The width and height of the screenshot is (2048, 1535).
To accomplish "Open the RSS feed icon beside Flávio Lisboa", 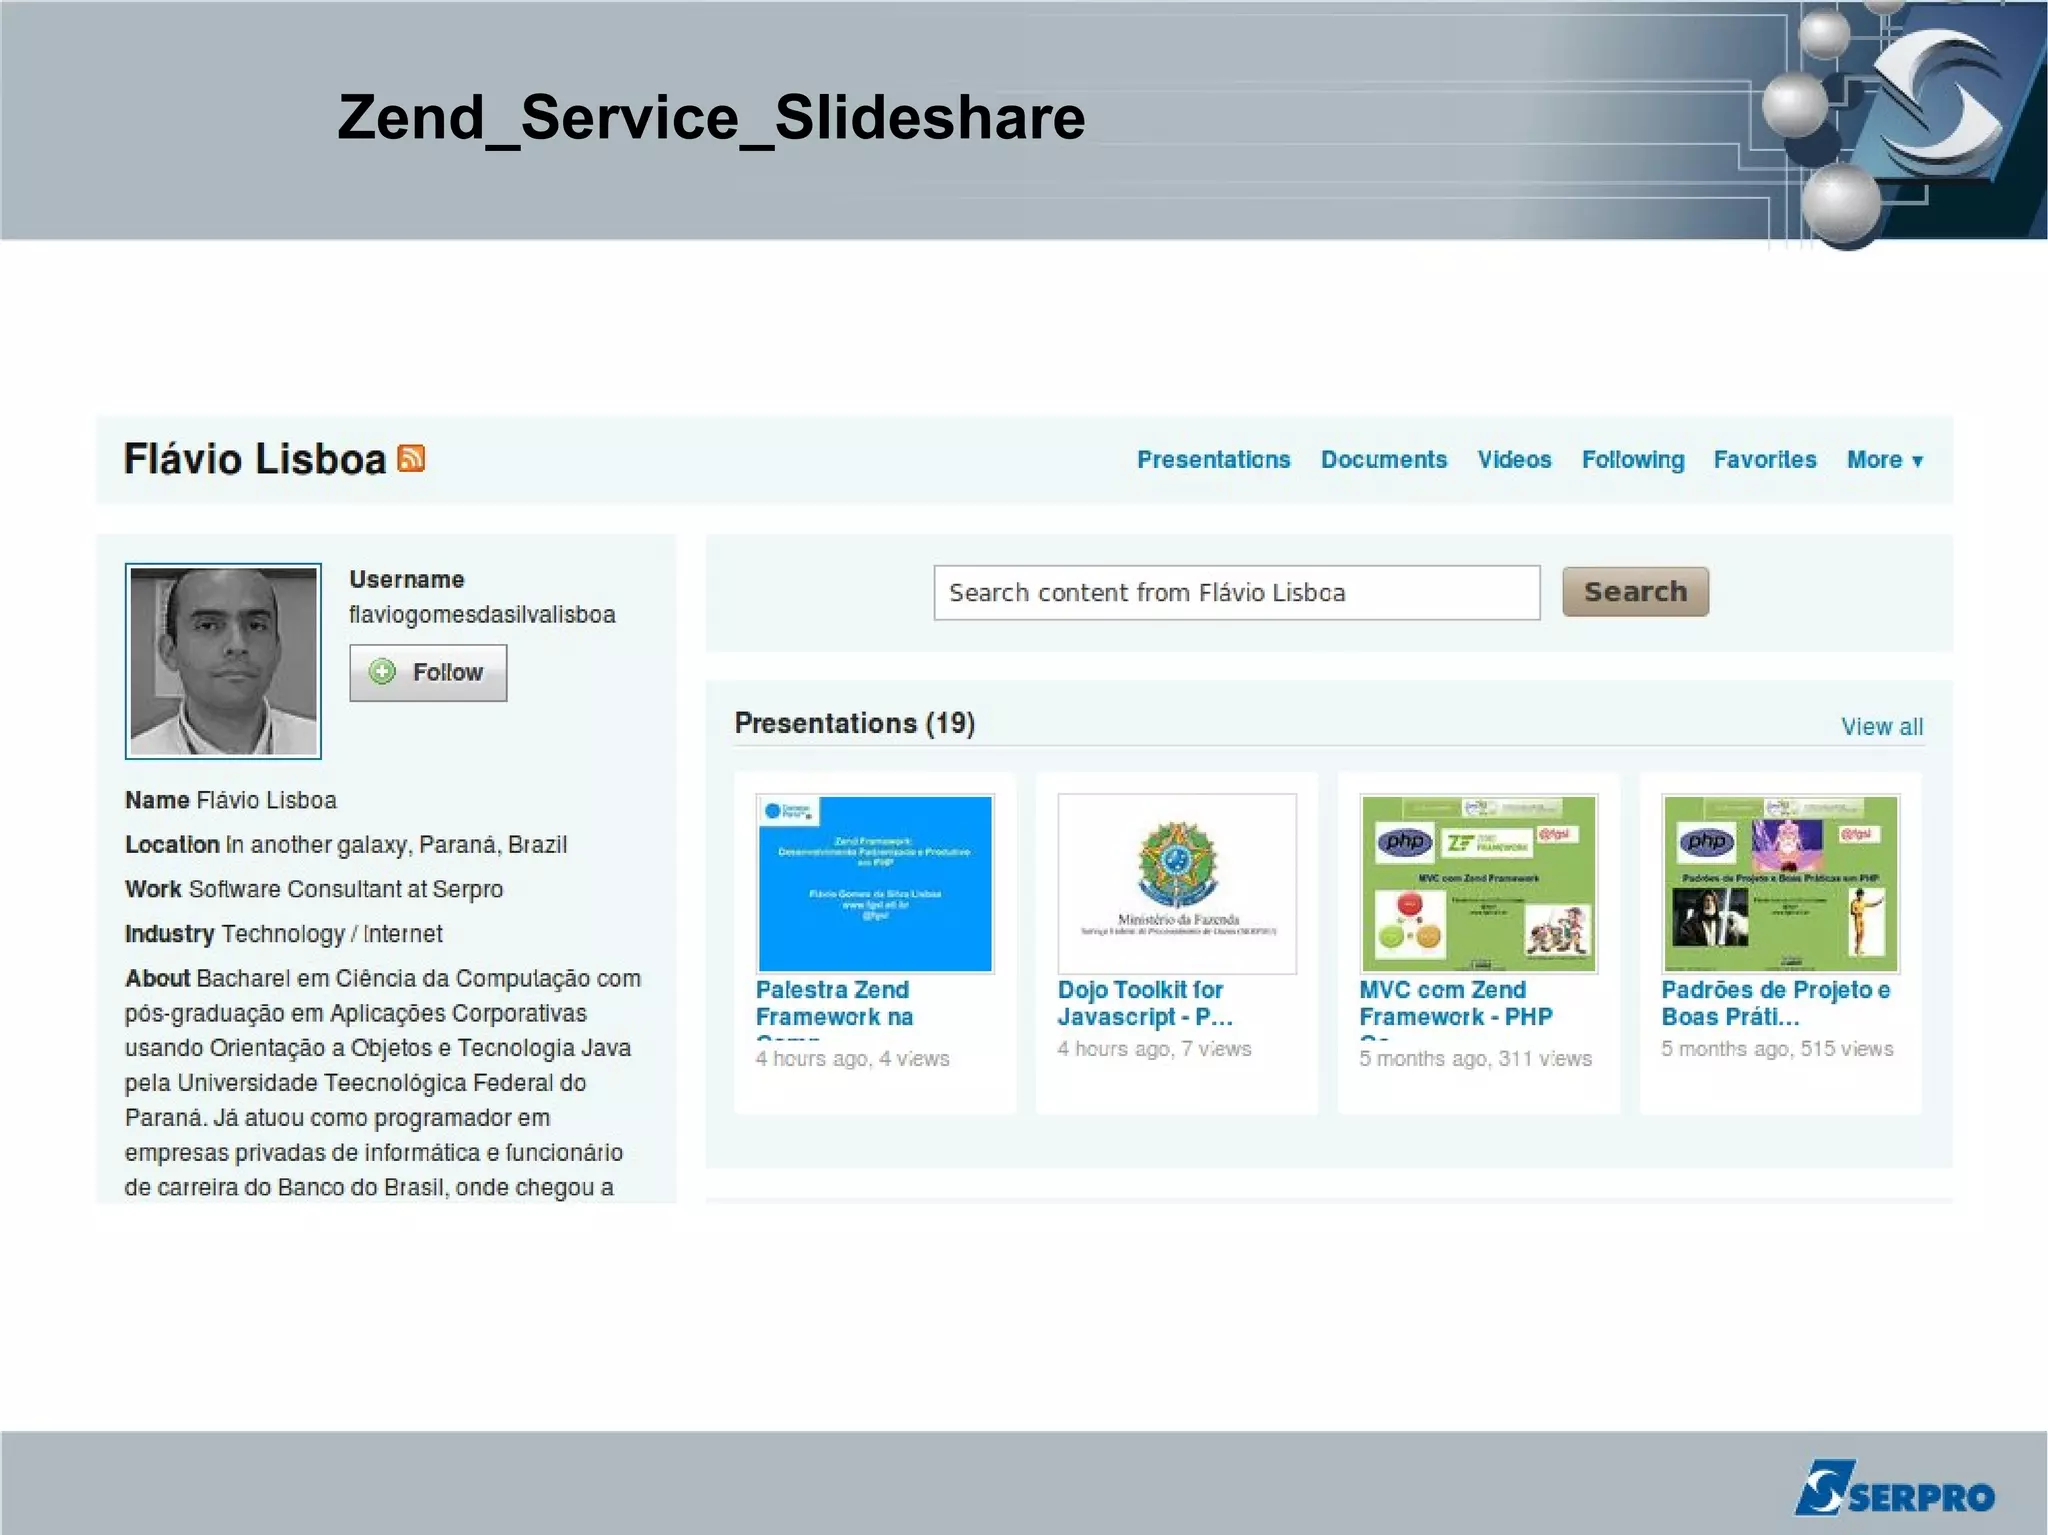I will (x=411, y=458).
